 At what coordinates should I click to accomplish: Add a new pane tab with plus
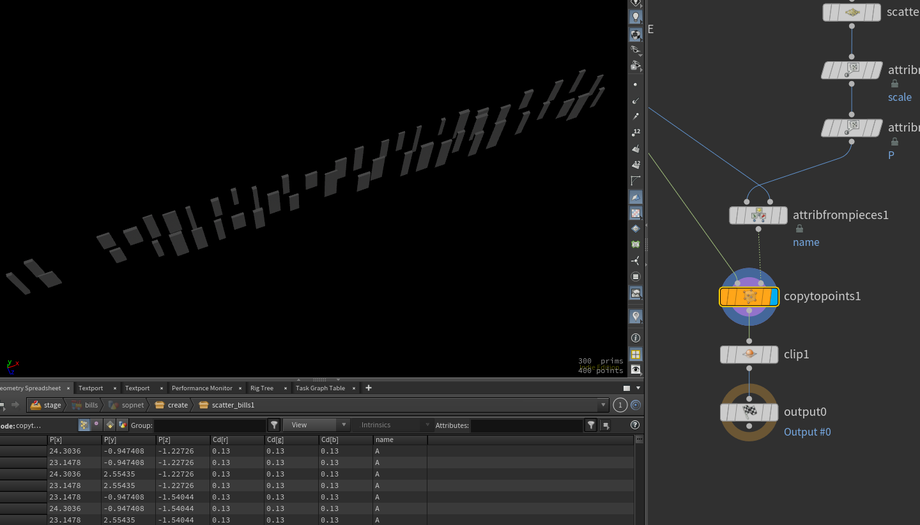[x=368, y=388]
